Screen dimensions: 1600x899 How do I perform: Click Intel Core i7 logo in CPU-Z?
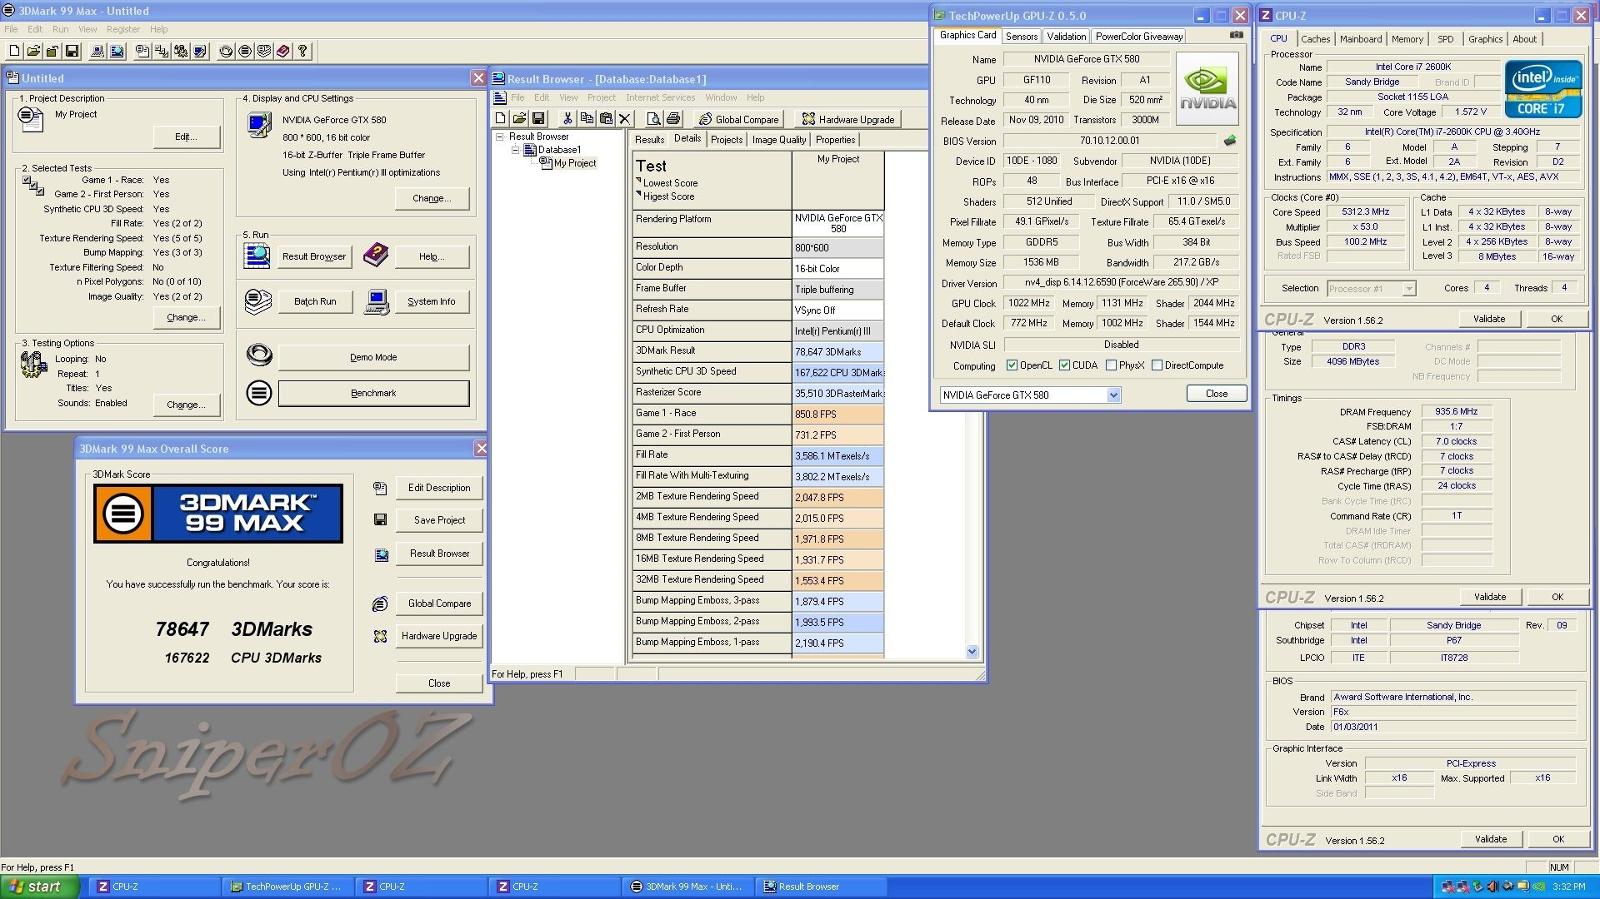[1543, 89]
